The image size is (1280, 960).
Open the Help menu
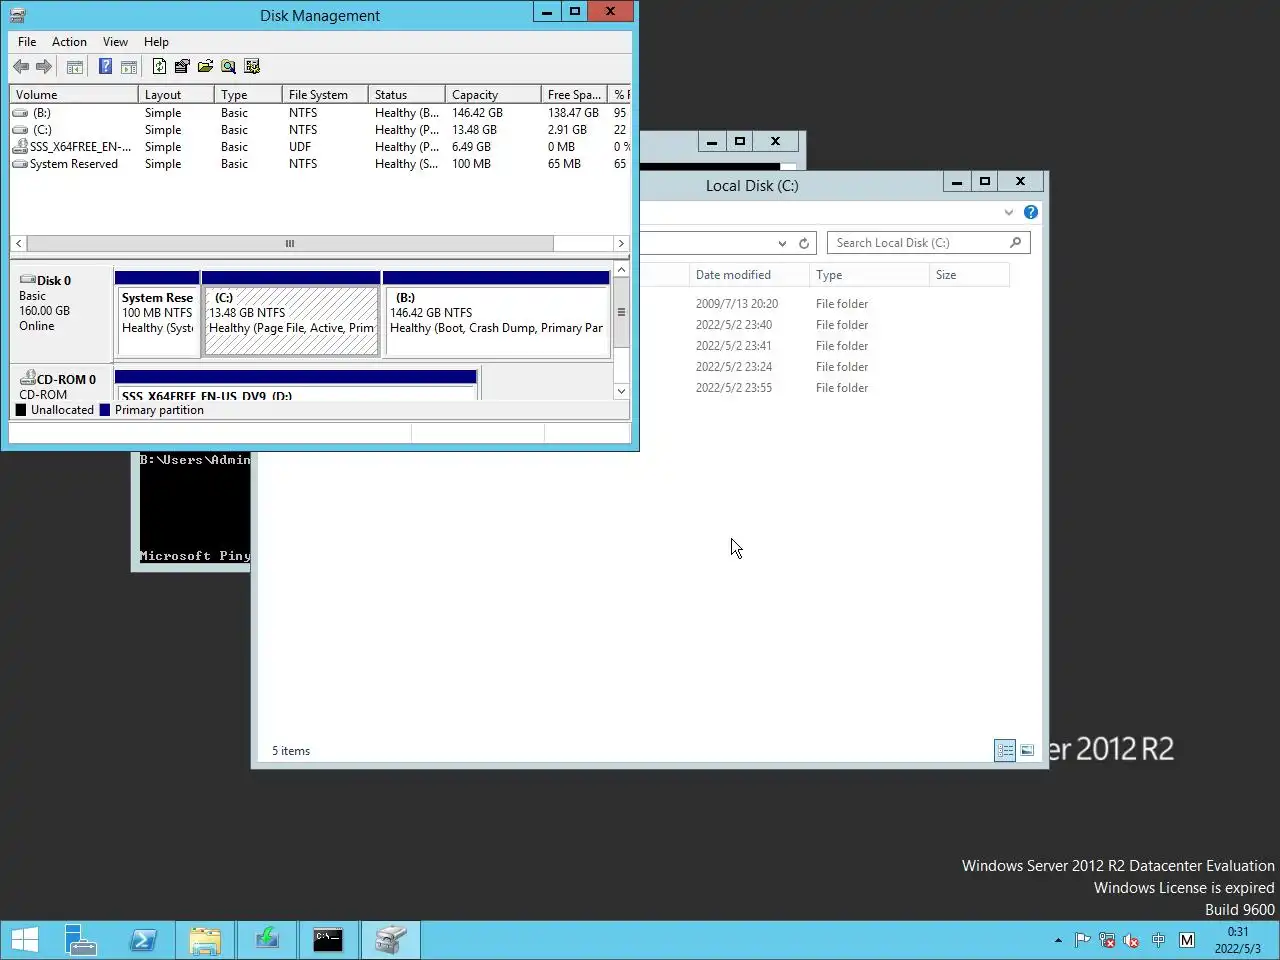click(x=156, y=42)
